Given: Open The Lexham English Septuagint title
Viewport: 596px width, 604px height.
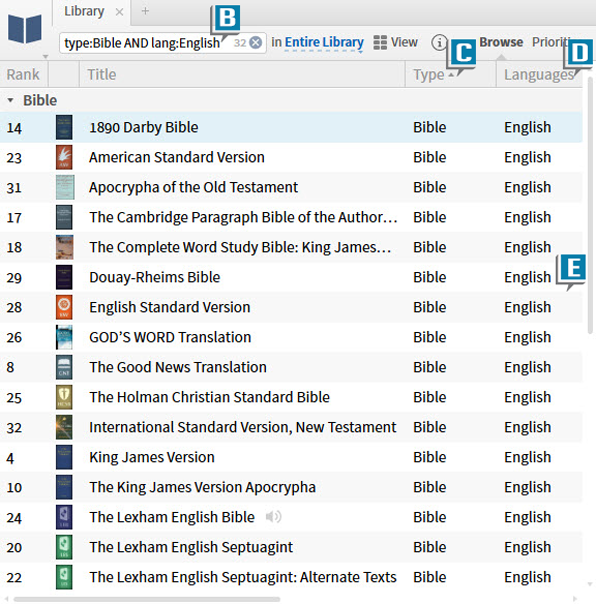Looking at the screenshot, I should (191, 547).
